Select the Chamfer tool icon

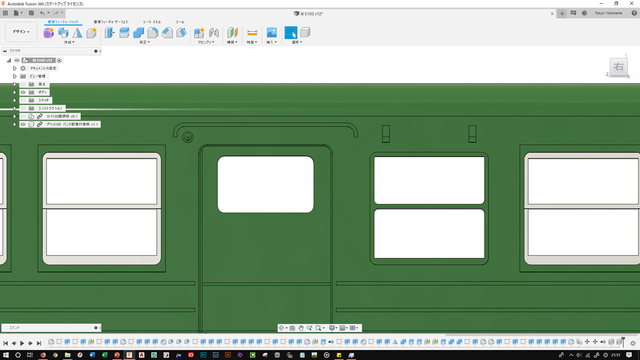[x=167, y=33]
